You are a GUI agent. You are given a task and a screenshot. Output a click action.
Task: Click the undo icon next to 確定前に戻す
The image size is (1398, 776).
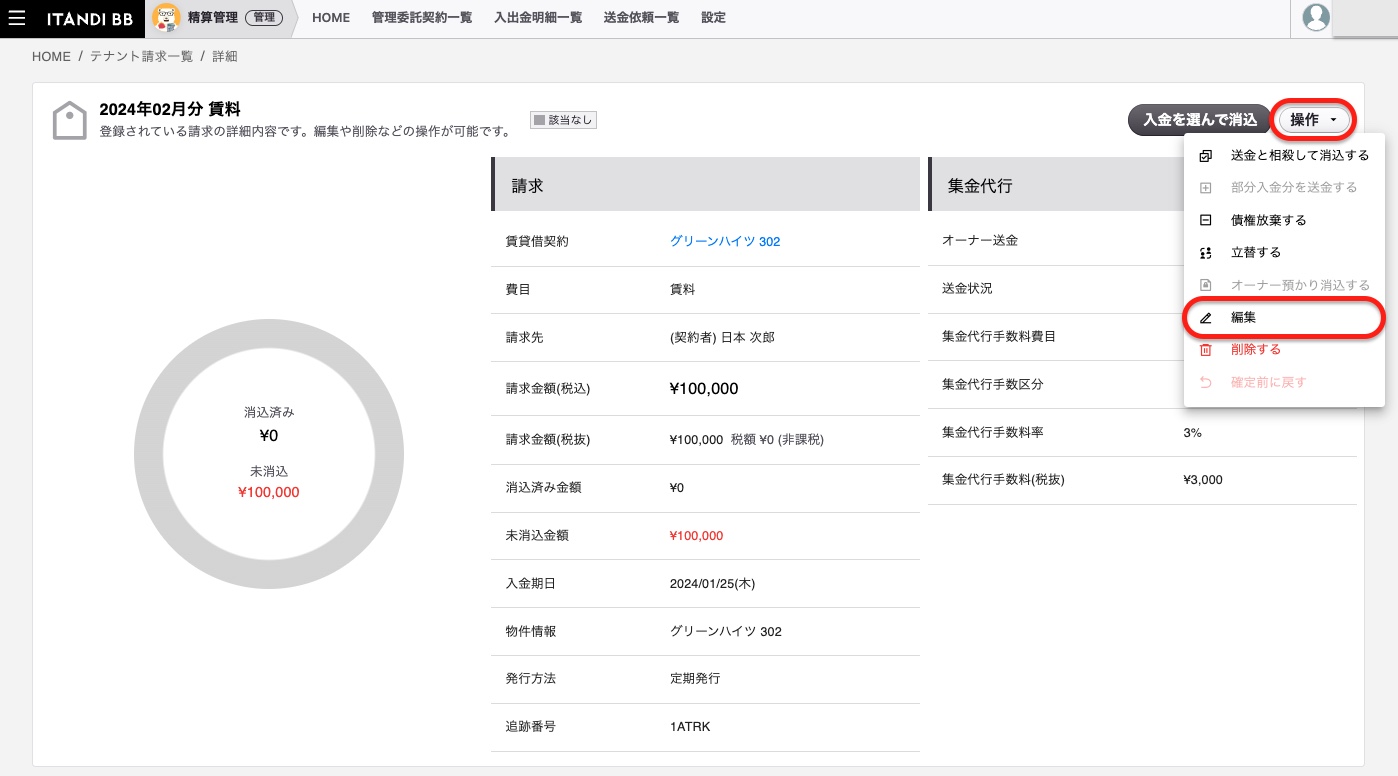pos(1206,382)
